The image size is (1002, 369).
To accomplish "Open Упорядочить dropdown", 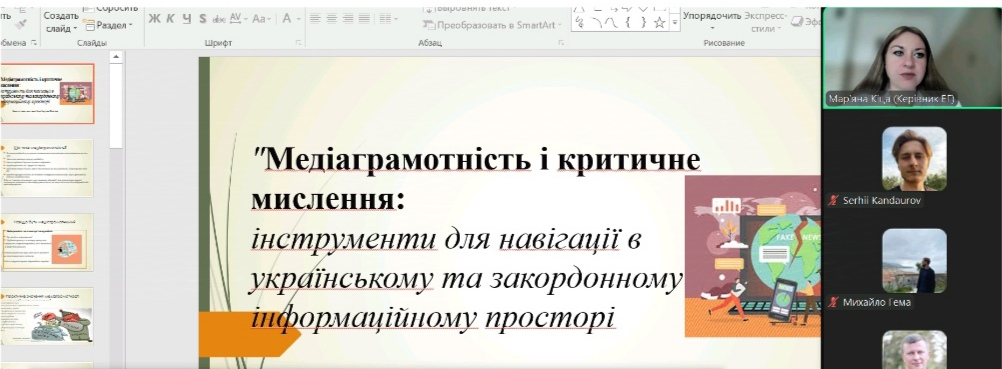I will pos(712,20).
